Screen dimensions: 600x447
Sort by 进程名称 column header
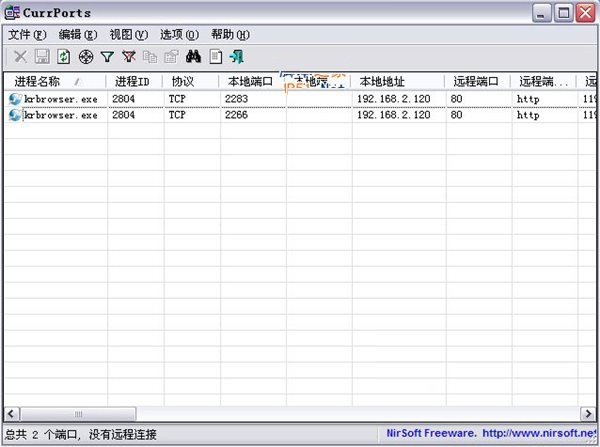[x=55, y=82]
